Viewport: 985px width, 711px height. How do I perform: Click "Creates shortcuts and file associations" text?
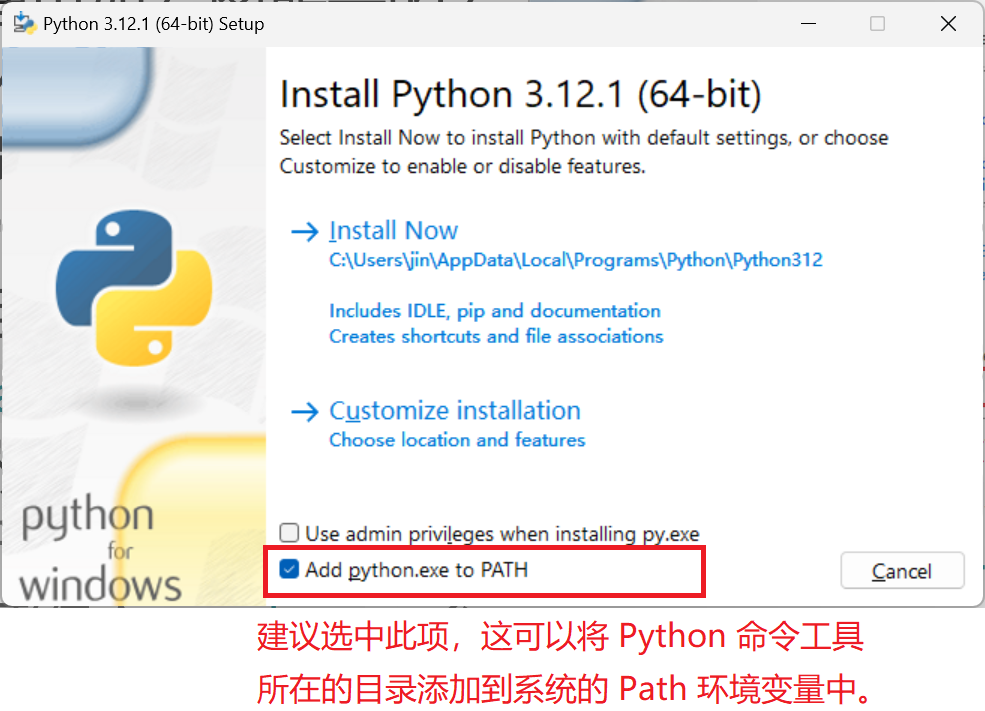click(496, 336)
